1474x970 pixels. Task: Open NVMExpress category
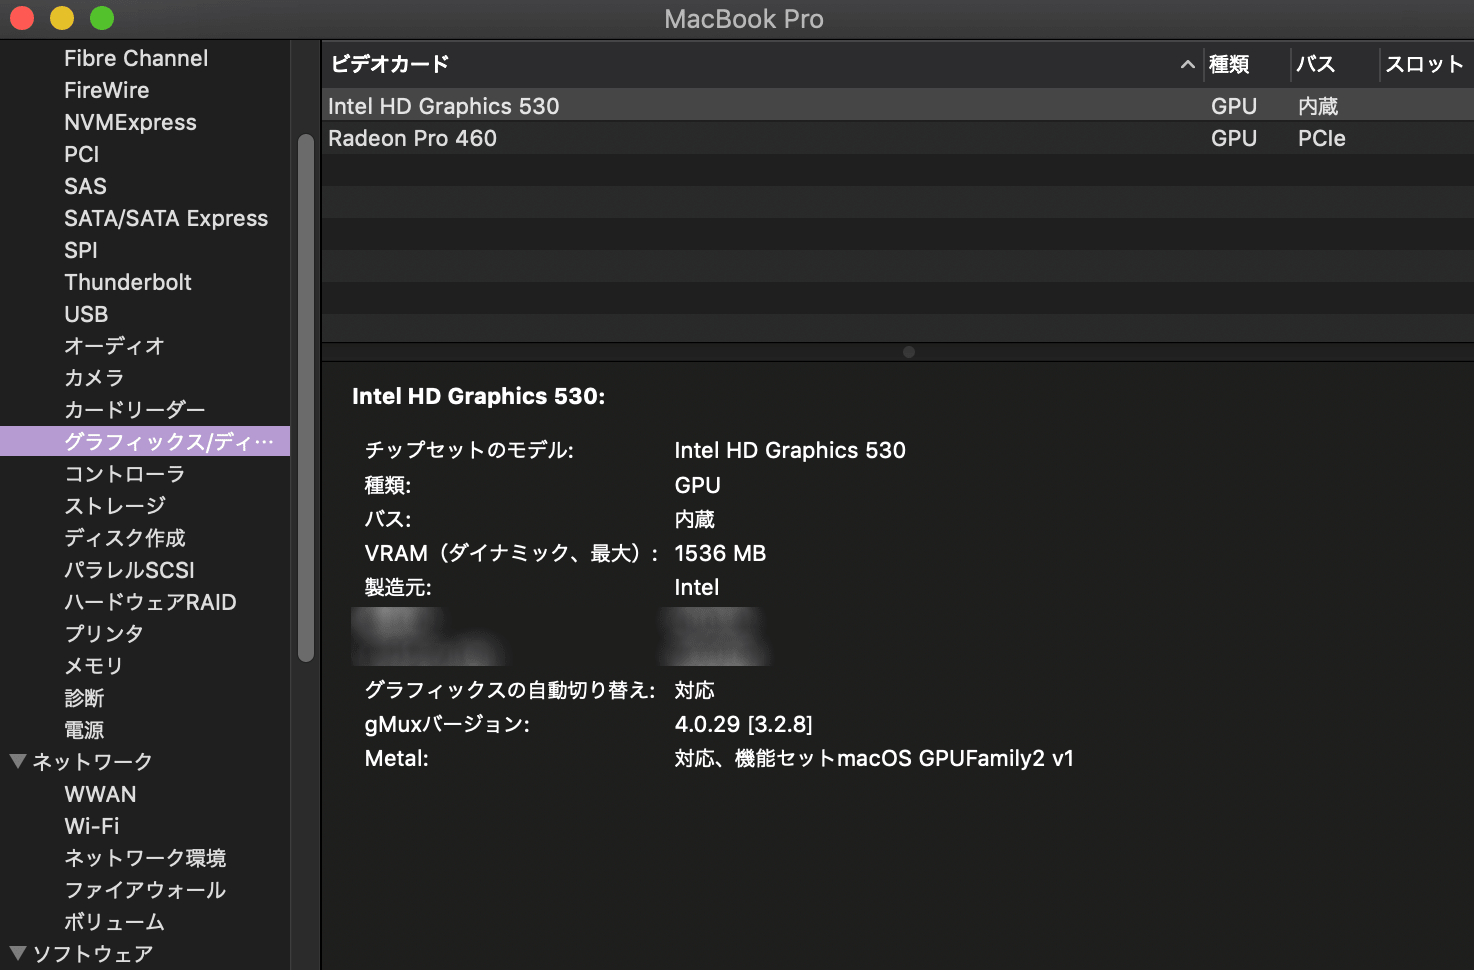[x=130, y=122]
